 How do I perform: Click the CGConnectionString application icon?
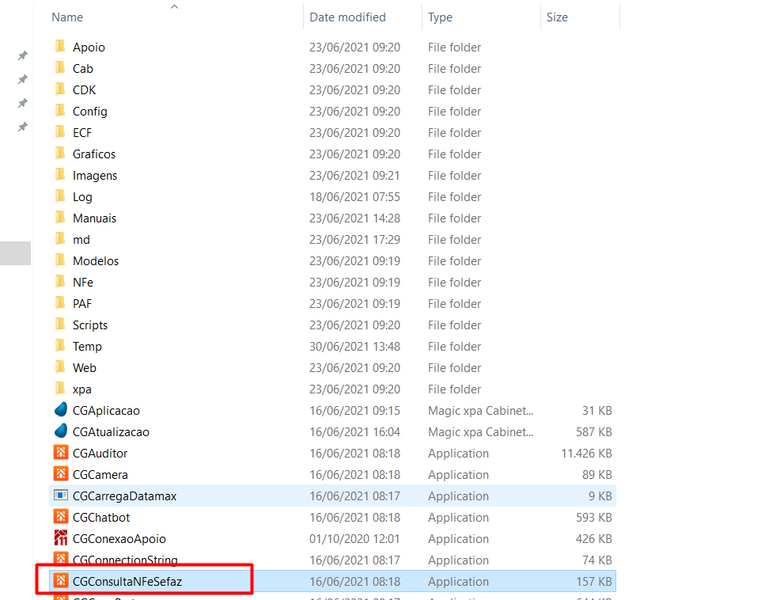[x=60, y=559]
